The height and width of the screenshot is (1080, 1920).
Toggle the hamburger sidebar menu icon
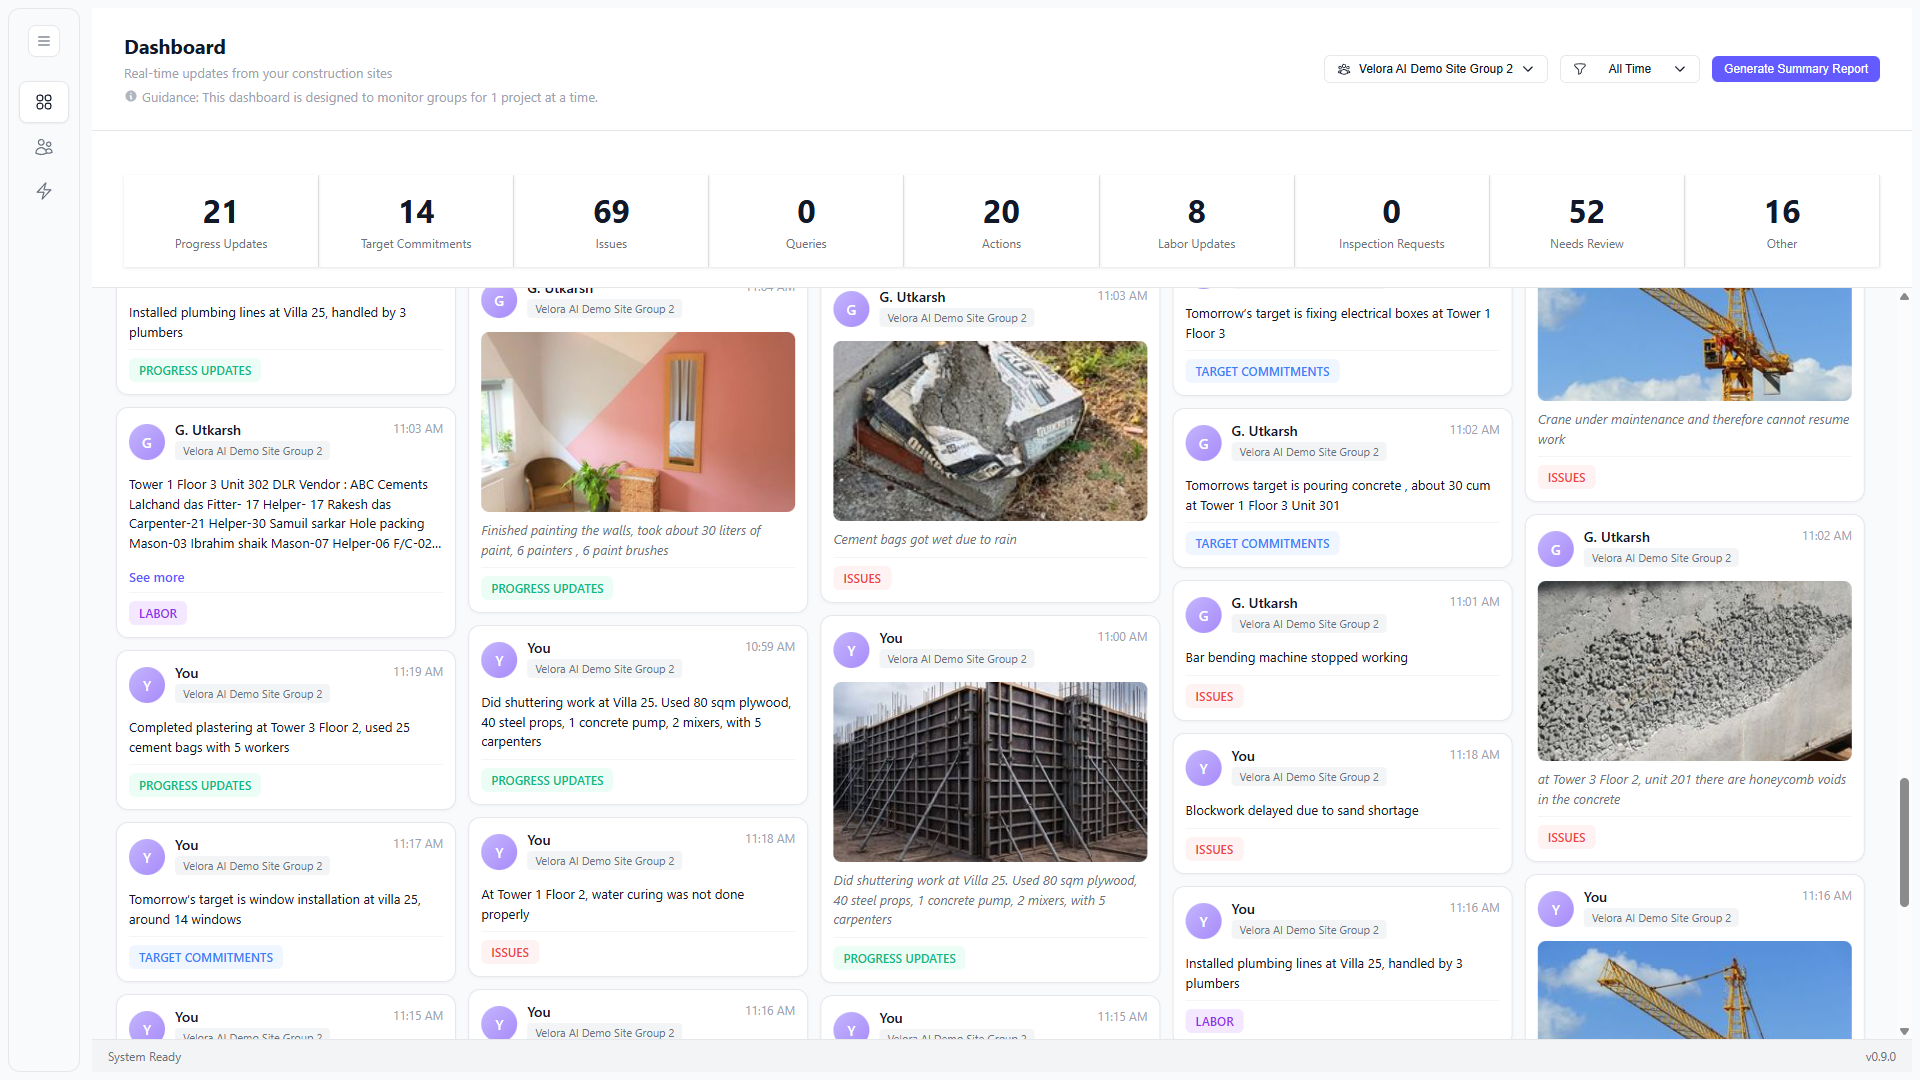44,41
